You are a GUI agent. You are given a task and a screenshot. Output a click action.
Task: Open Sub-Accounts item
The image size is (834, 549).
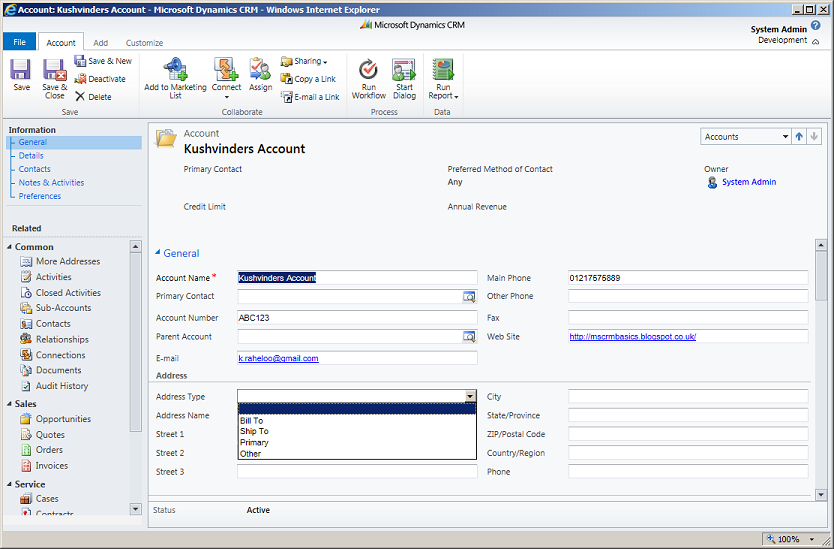pos(55,307)
